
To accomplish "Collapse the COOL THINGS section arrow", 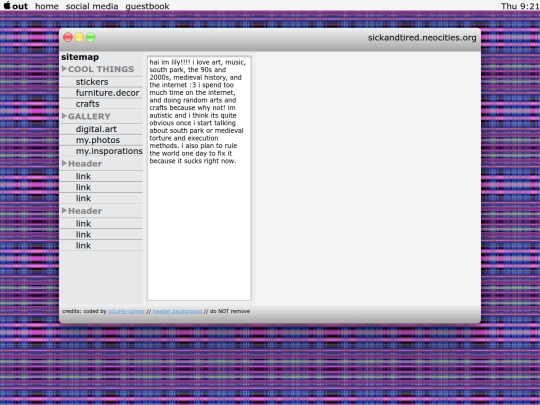I will pos(64,69).
